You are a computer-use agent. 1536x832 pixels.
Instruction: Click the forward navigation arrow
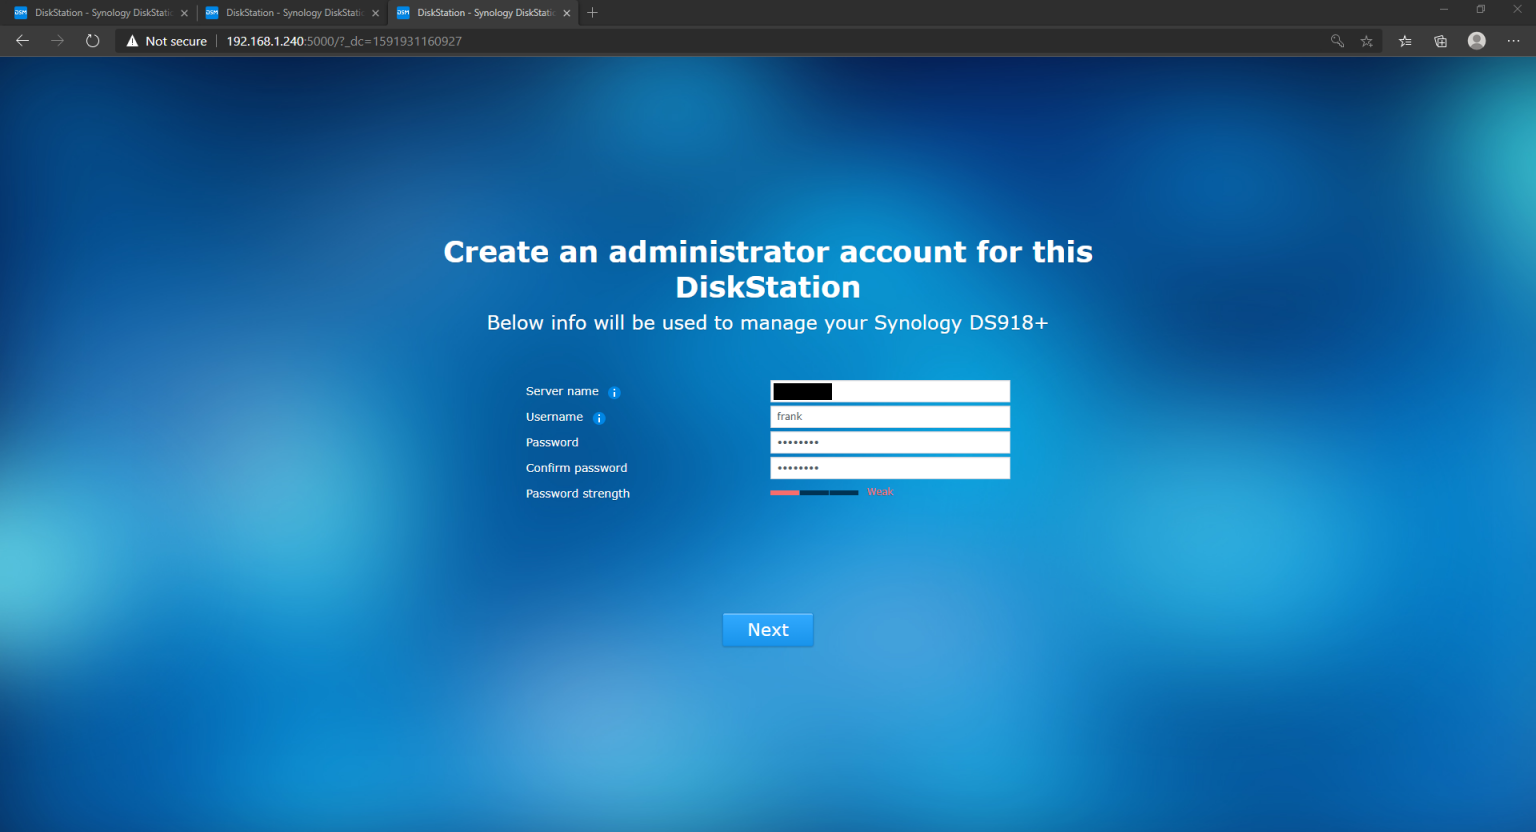click(57, 41)
